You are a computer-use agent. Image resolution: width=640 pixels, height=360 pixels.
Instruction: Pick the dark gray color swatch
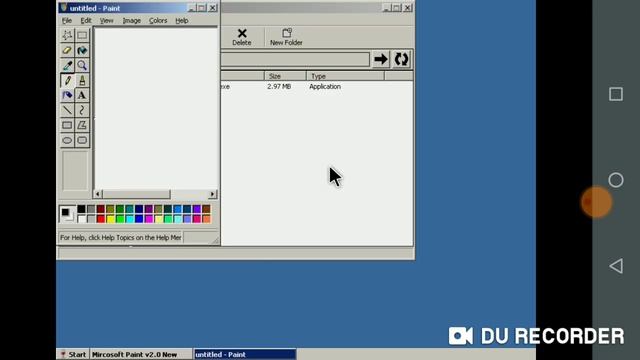click(91, 209)
